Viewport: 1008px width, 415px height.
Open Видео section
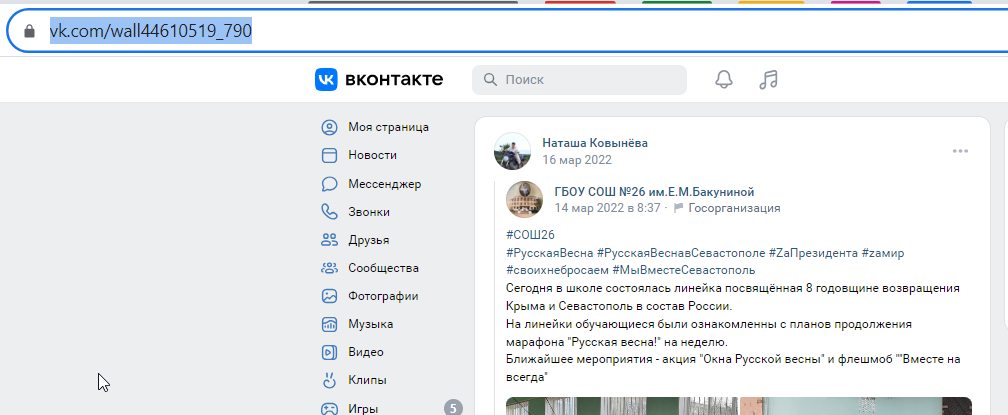click(366, 352)
